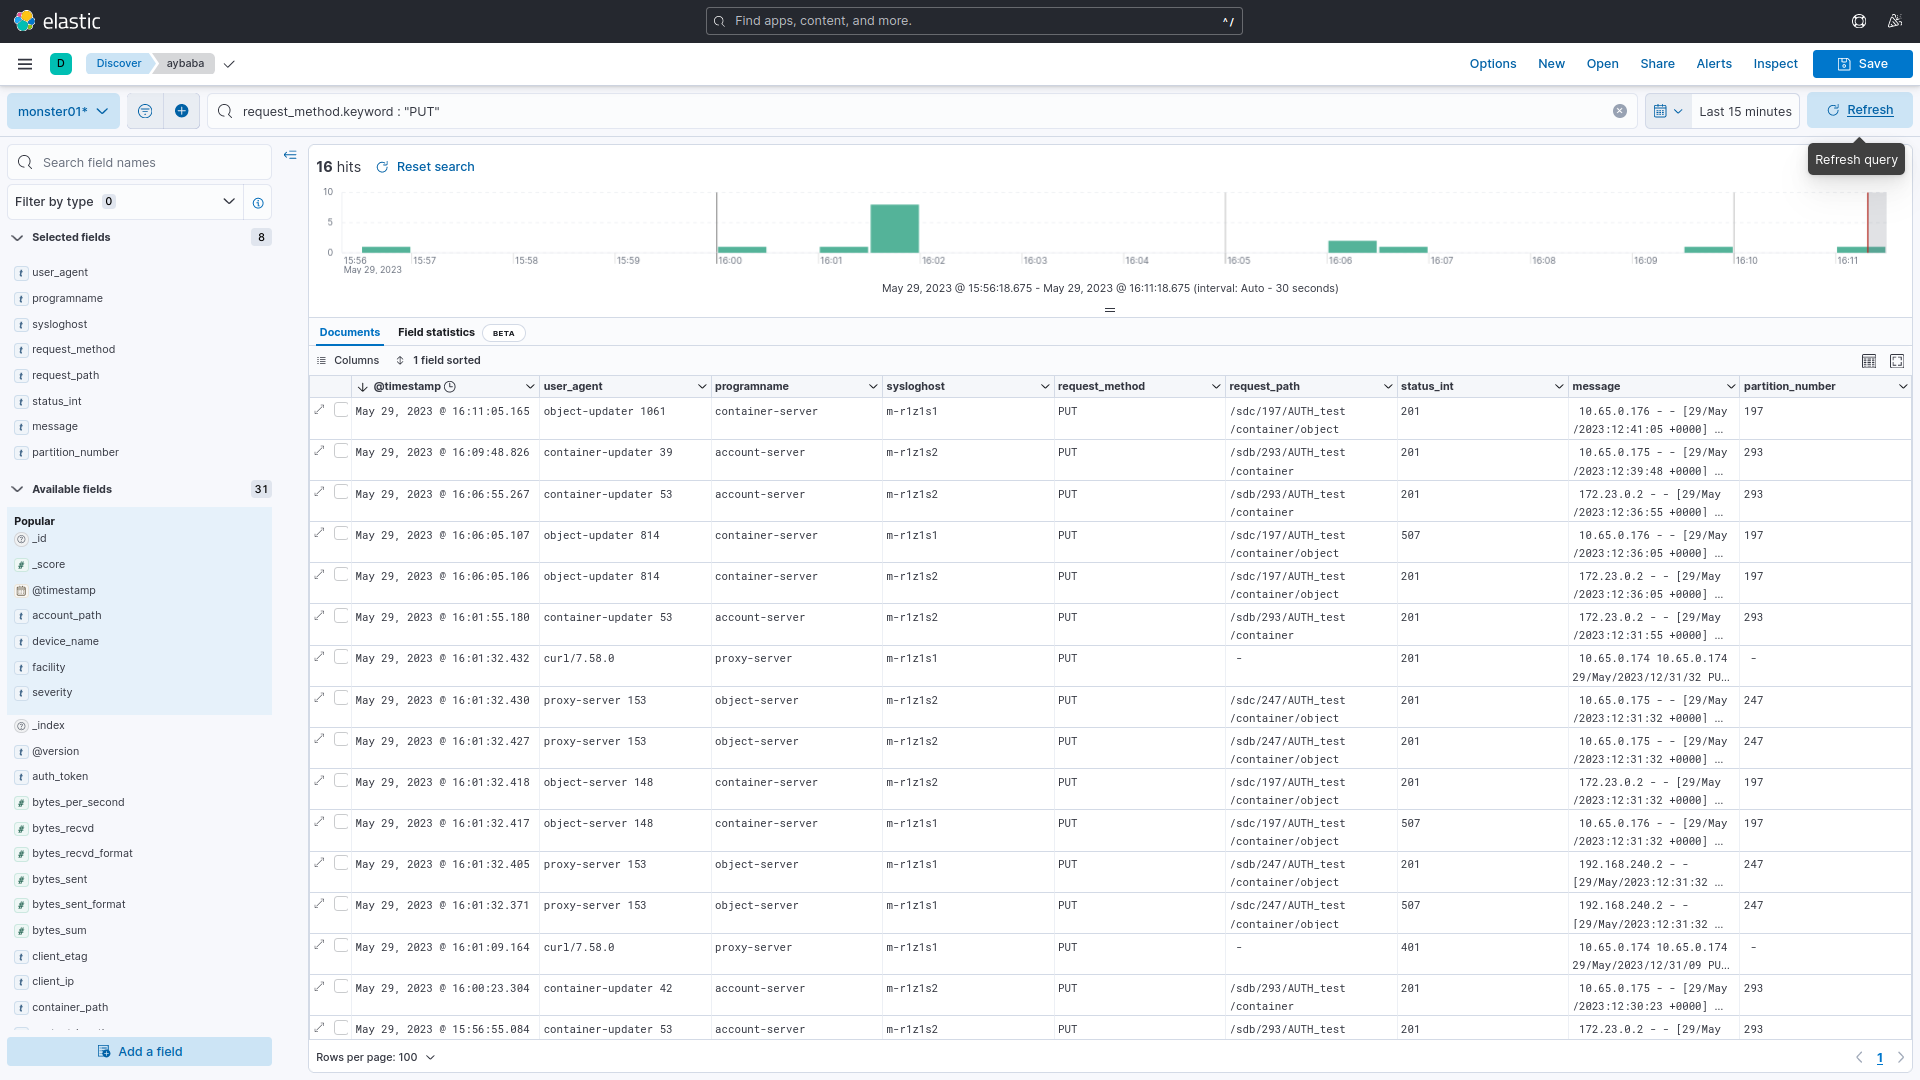The height and width of the screenshot is (1080, 1920).
Task: Open the display options grid icon
Action: pos(1868,361)
